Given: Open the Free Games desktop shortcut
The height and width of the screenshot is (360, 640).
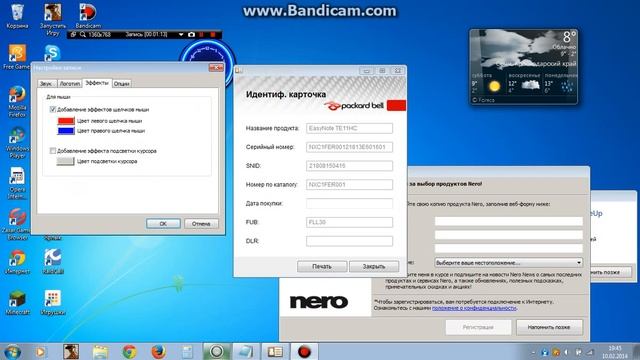Looking at the screenshot, I should pos(16,57).
